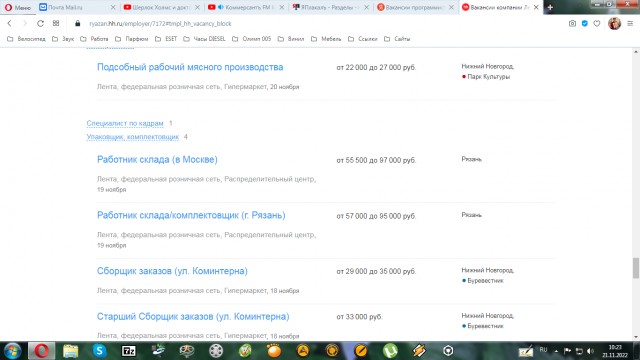The width and height of the screenshot is (640, 360).
Task: Open the Работа bookmarks folder
Action: pyautogui.click(x=94, y=39)
